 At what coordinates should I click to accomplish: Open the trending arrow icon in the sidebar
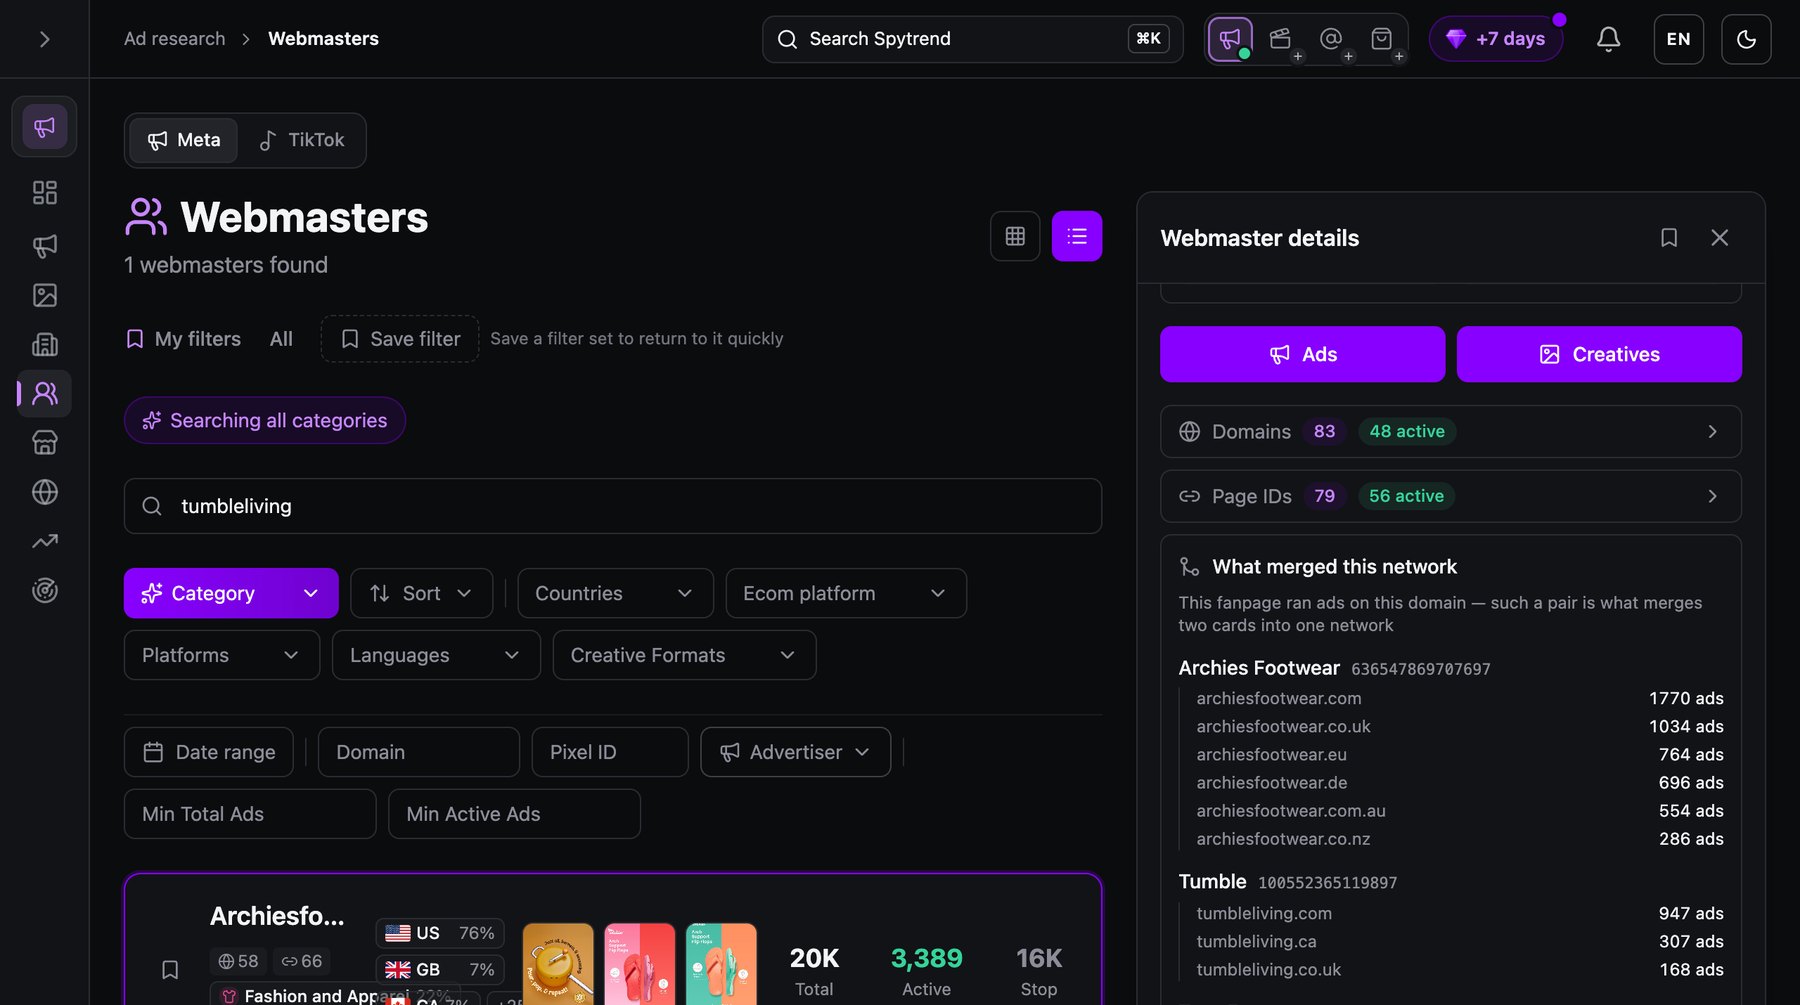coord(45,541)
